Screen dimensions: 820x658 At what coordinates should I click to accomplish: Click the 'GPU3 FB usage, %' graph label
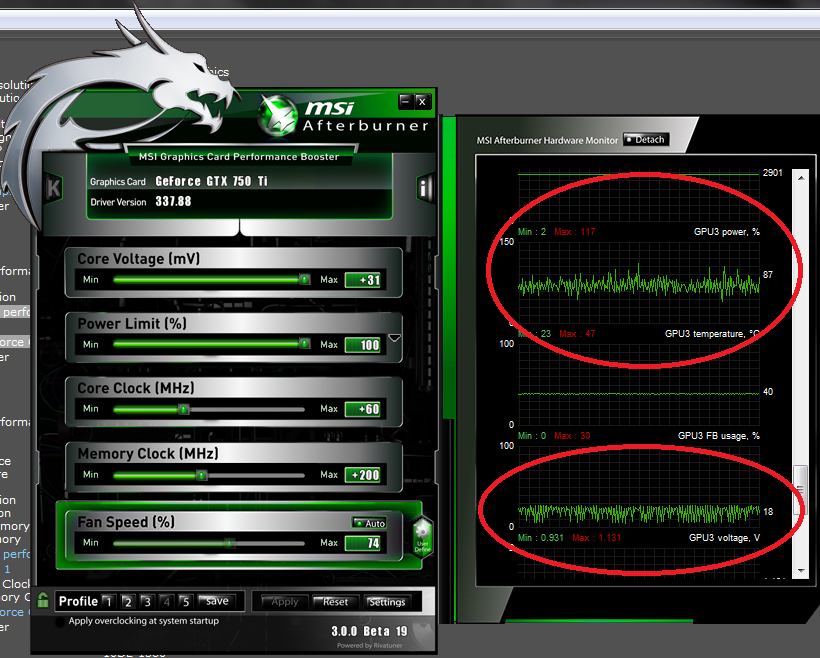tap(719, 436)
